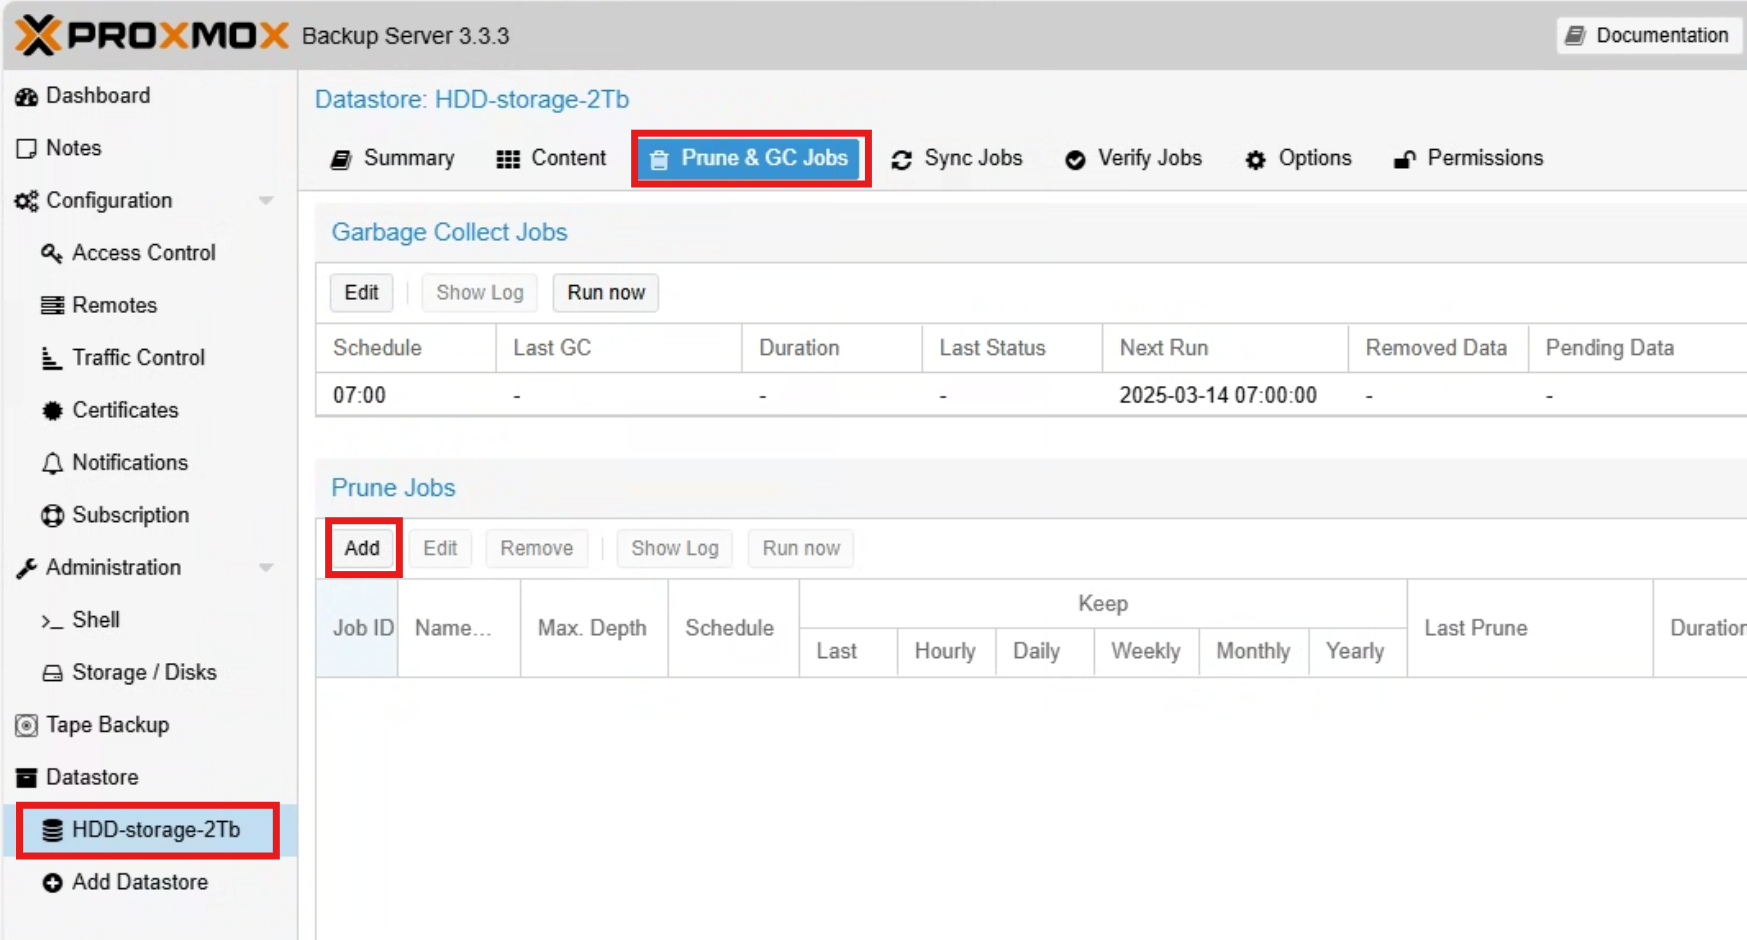The width and height of the screenshot is (1747, 940).
Task: Click the Remotes server icon
Action: coord(52,305)
